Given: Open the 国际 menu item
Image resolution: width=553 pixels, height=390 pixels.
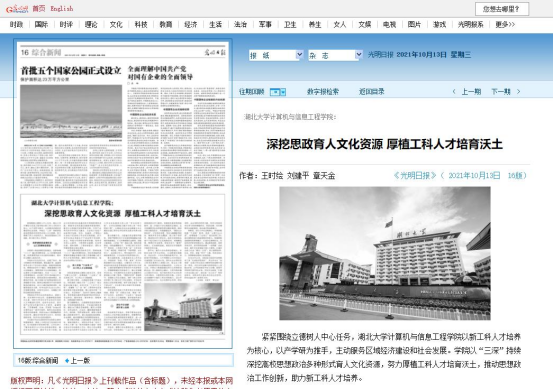Looking at the screenshot, I should [x=41, y=24].
